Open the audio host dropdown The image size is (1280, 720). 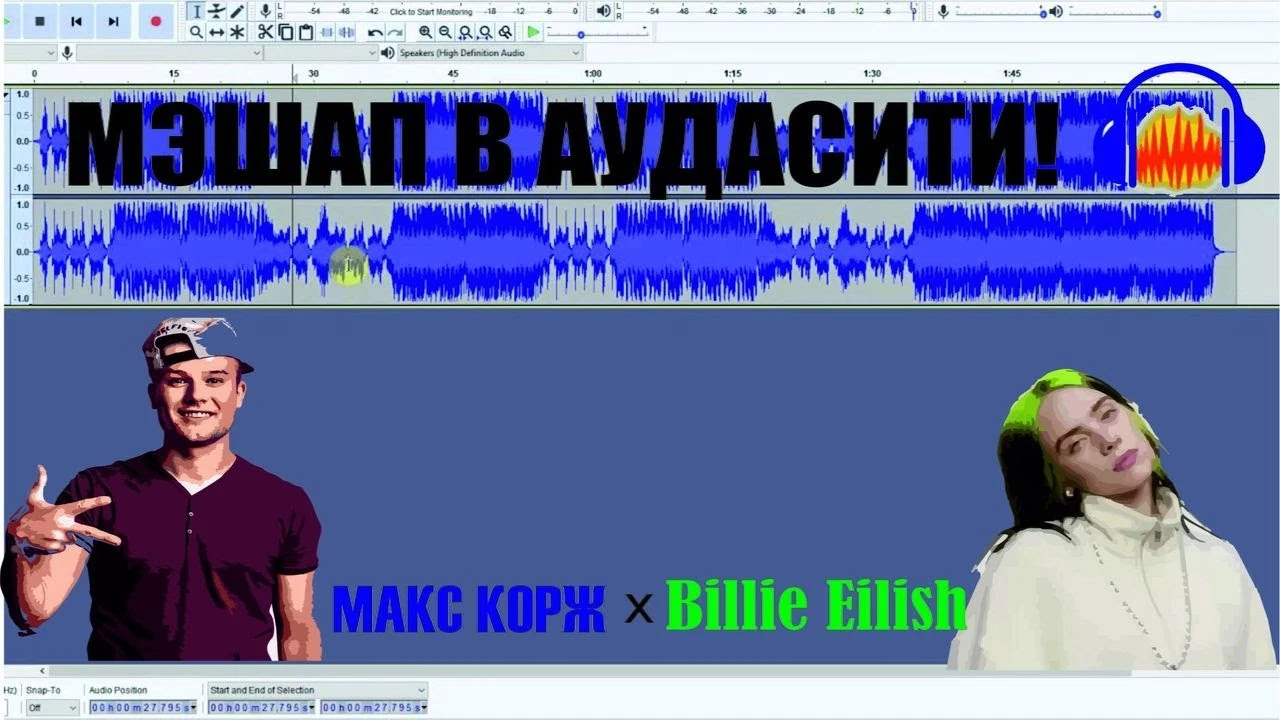pyautogui.click(x=30, y=53)
